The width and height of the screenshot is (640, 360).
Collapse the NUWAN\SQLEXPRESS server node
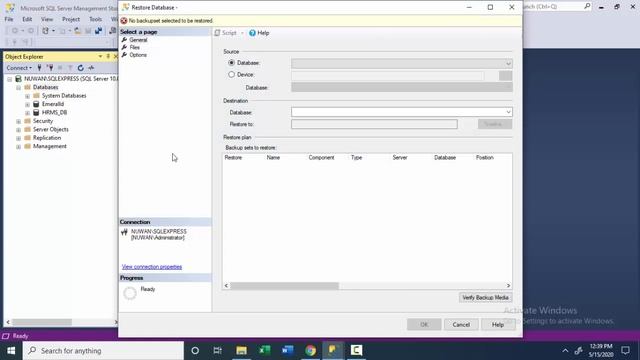click(9, 79)
